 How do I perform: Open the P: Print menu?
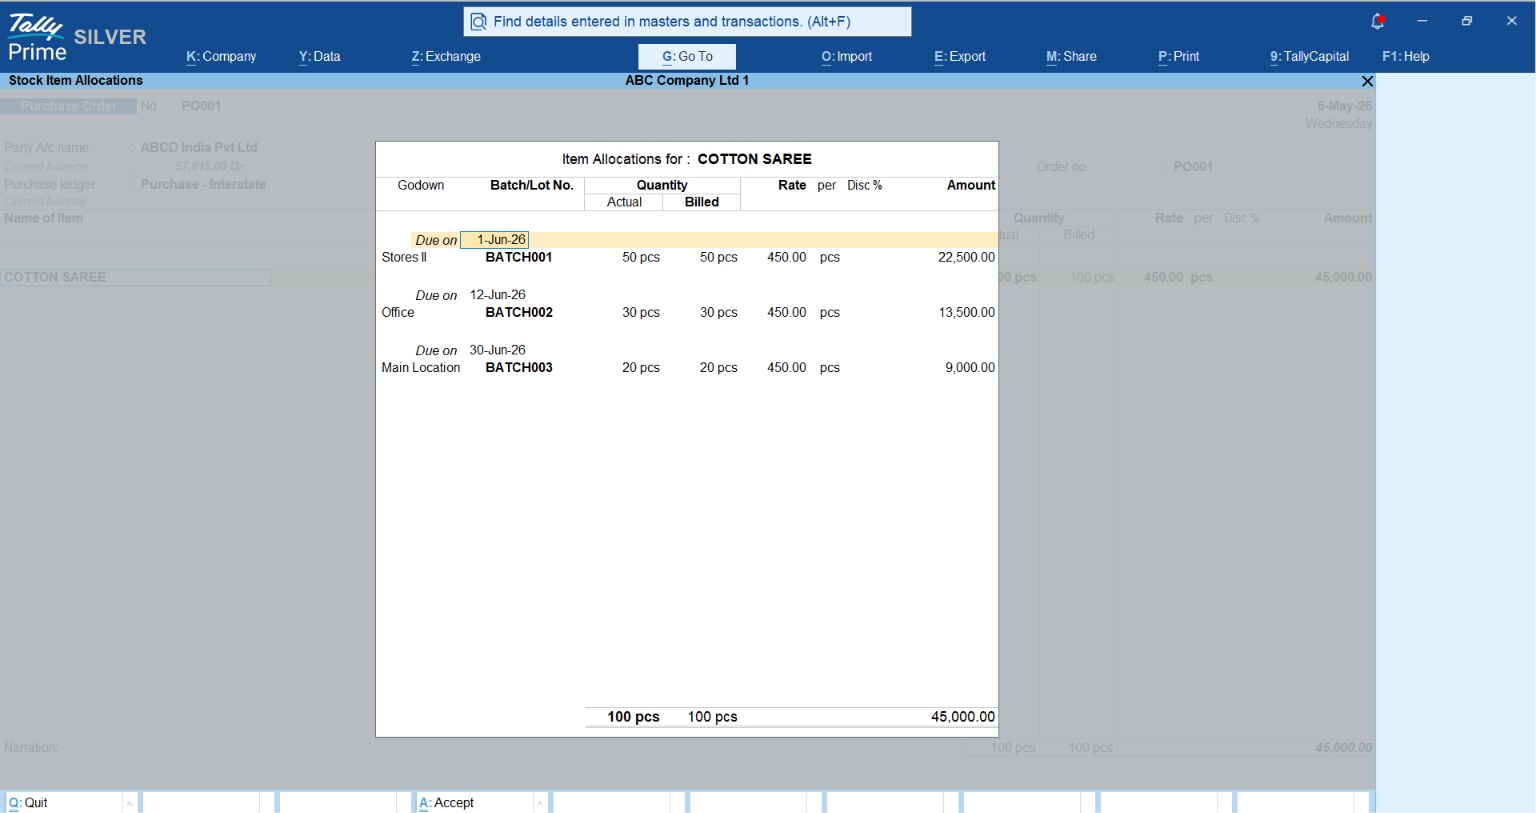[1179, 57]
